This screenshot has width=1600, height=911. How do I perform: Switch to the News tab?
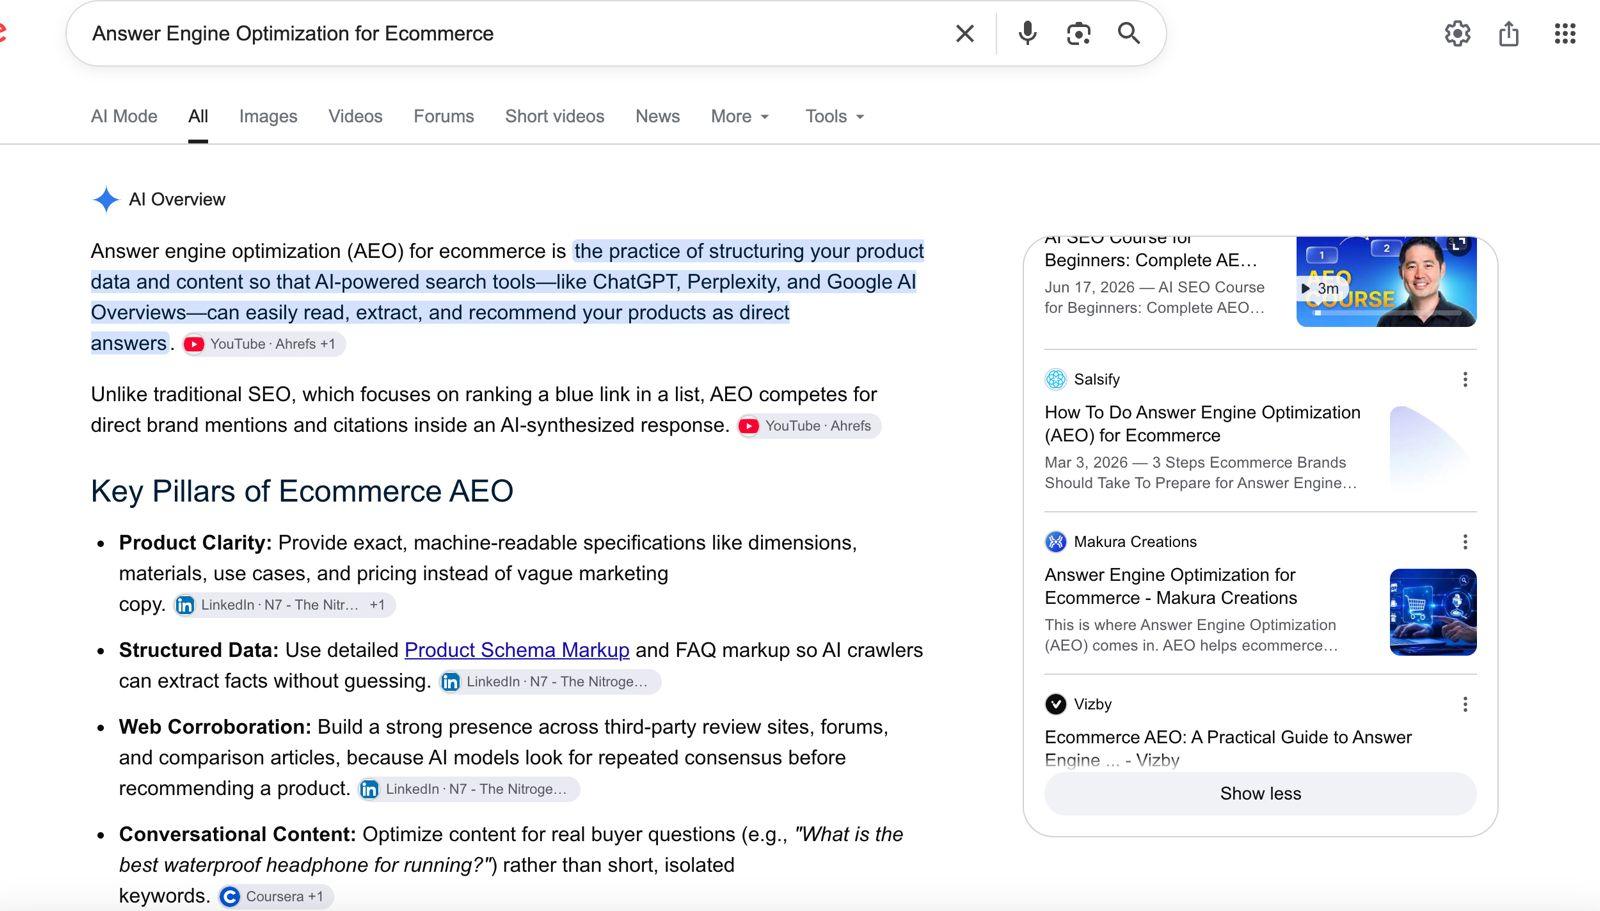pyautogui.click(x=657, y=116)
